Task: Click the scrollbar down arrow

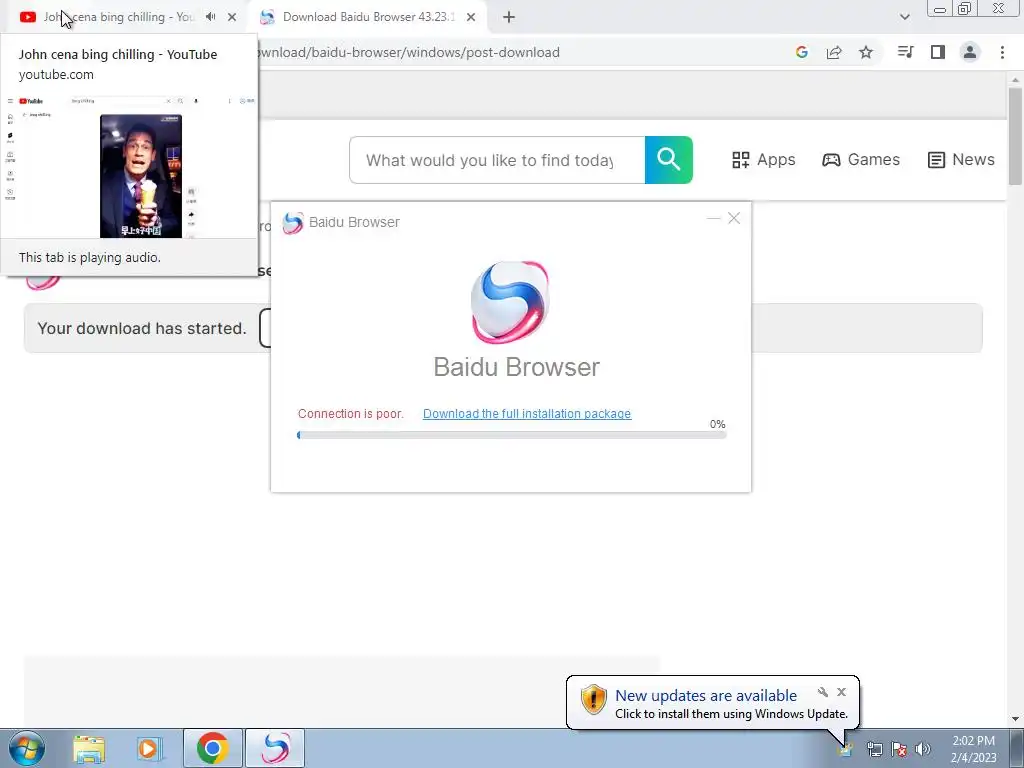Action: tap(1015, 719)
